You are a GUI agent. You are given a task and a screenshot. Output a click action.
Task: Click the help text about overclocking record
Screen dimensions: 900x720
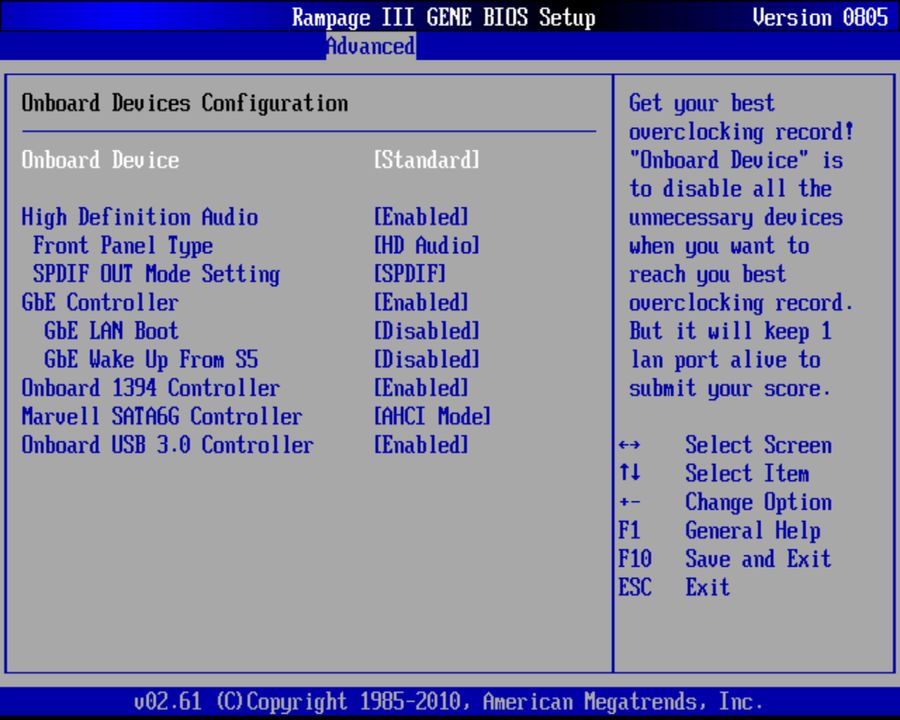coord(741,246)
